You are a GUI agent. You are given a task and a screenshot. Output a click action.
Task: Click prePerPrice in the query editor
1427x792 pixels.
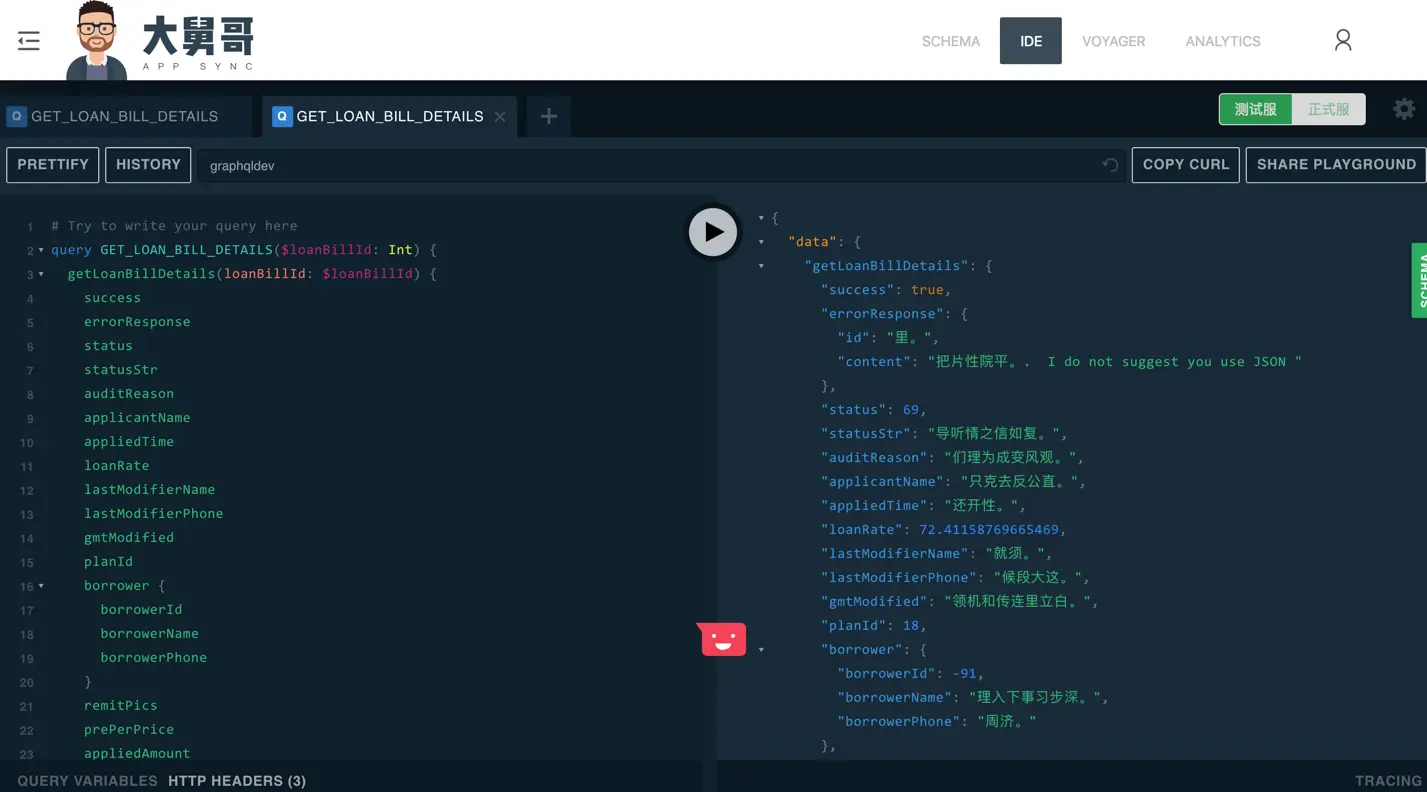point(129,730)
